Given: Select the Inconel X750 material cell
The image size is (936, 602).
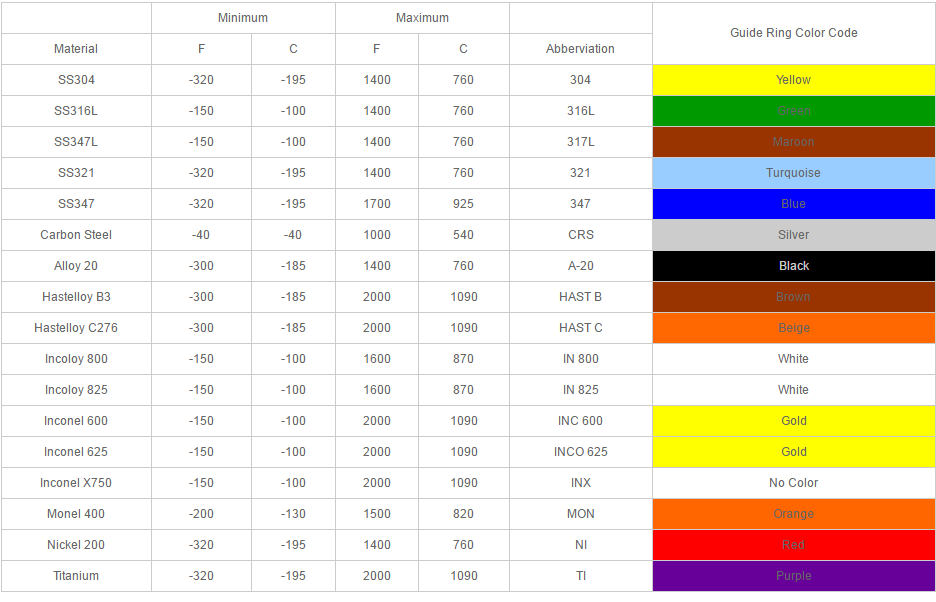Looking at the screenshot, I should [x=76, y=483].
